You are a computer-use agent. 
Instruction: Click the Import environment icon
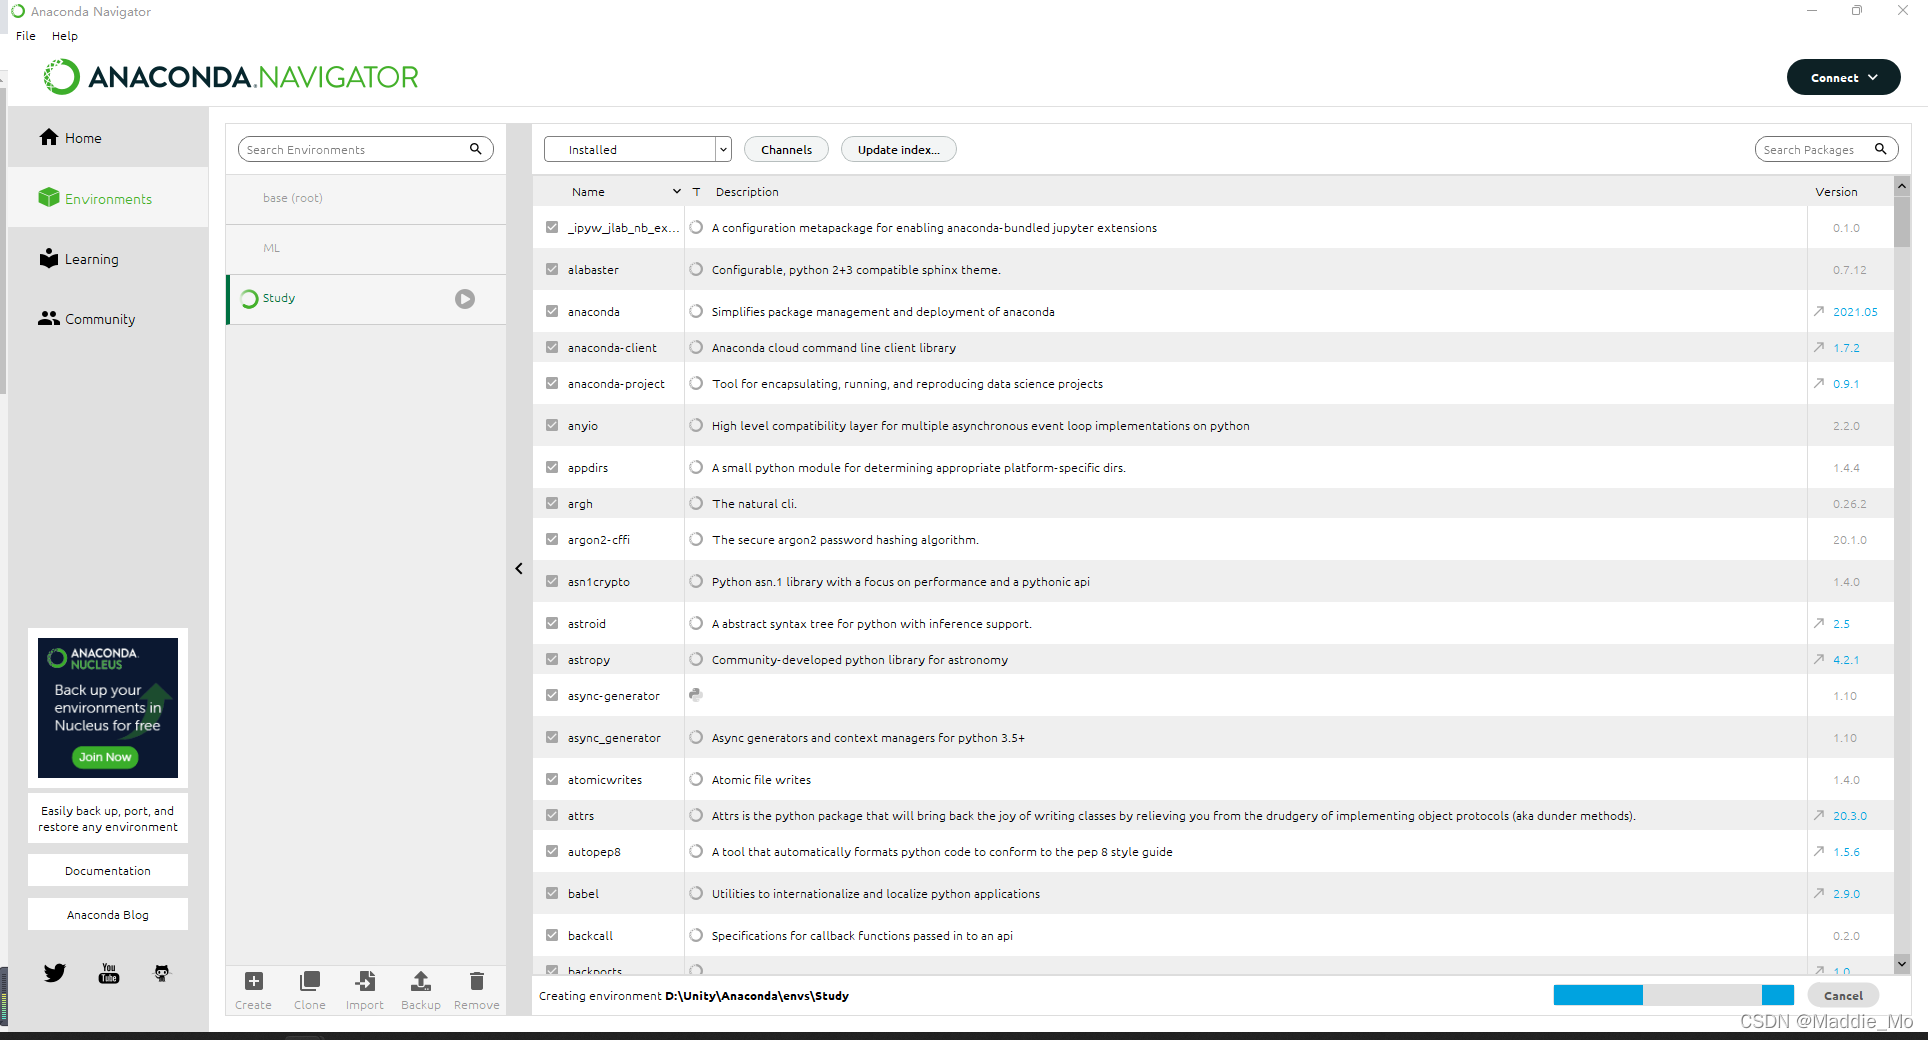click(x=365, y=982)
